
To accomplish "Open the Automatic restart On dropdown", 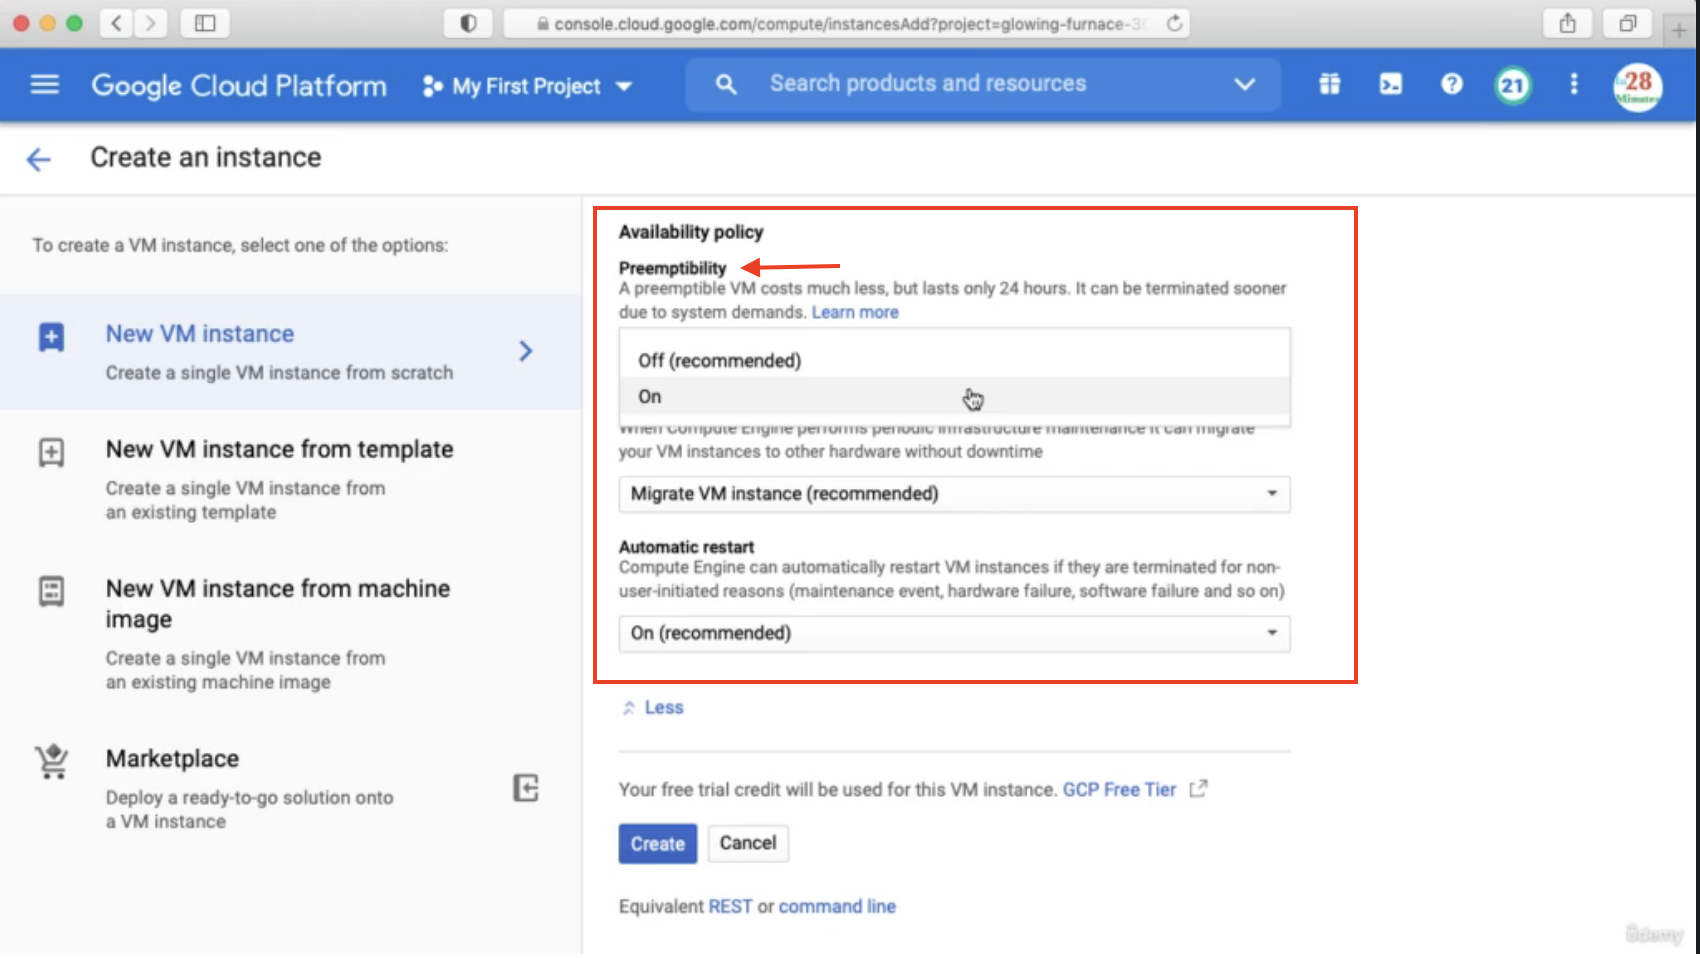I will [954, 633].
